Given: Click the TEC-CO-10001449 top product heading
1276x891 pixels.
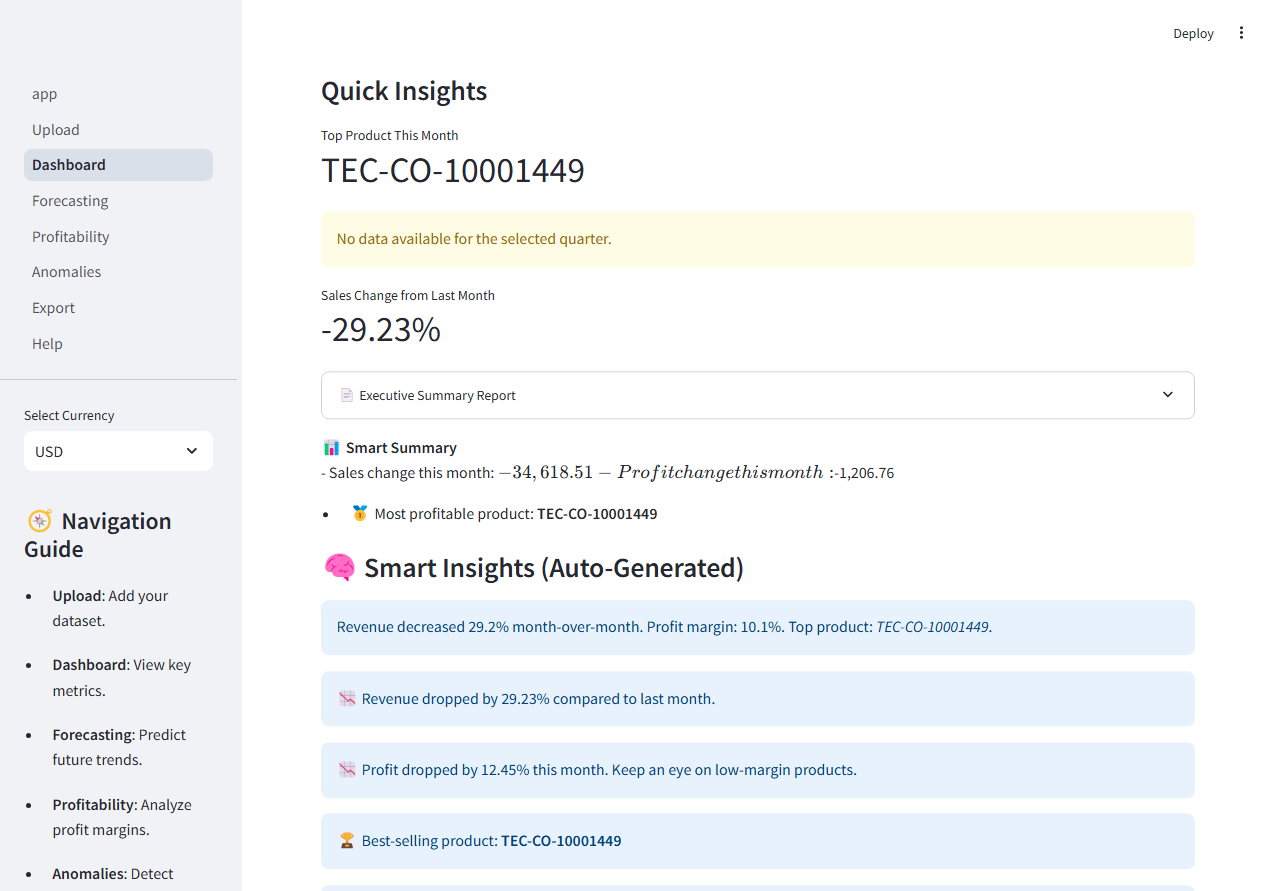Looking at the screenshot, I should pos(452,171).
